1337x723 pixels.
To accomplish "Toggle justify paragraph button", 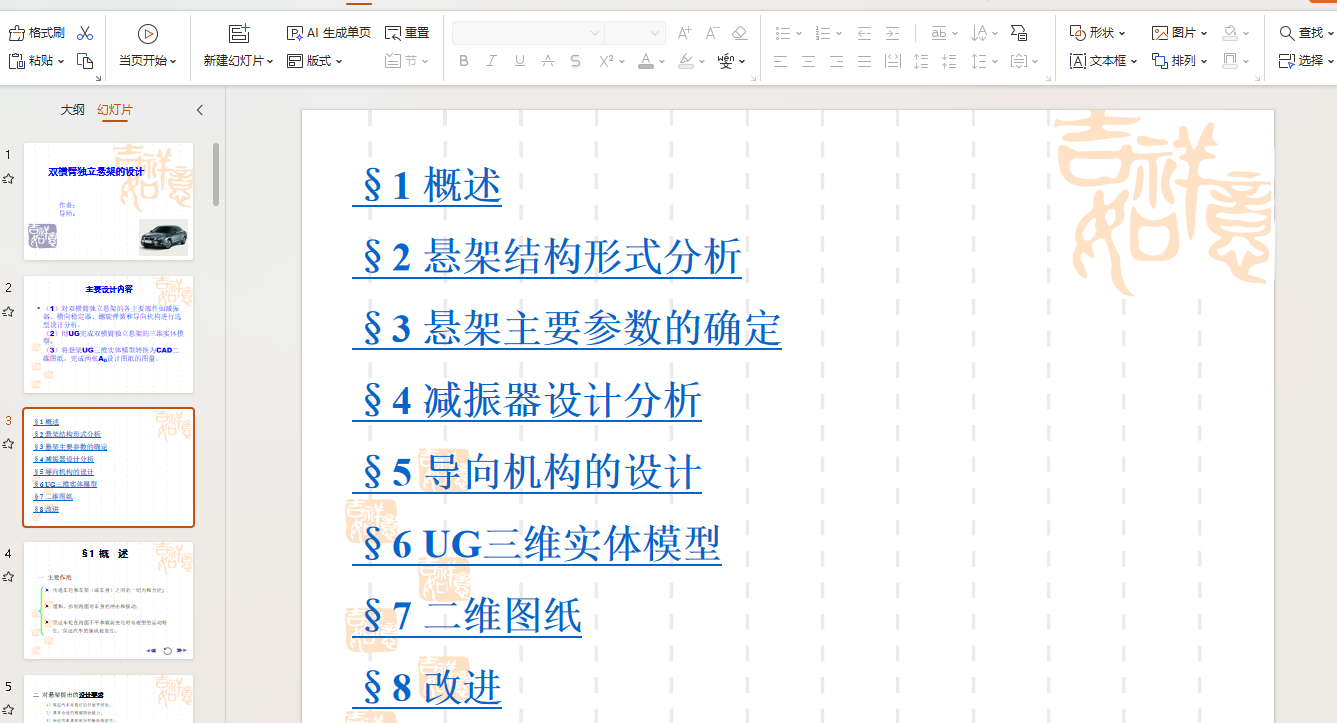I will click(x=864, y=61).
